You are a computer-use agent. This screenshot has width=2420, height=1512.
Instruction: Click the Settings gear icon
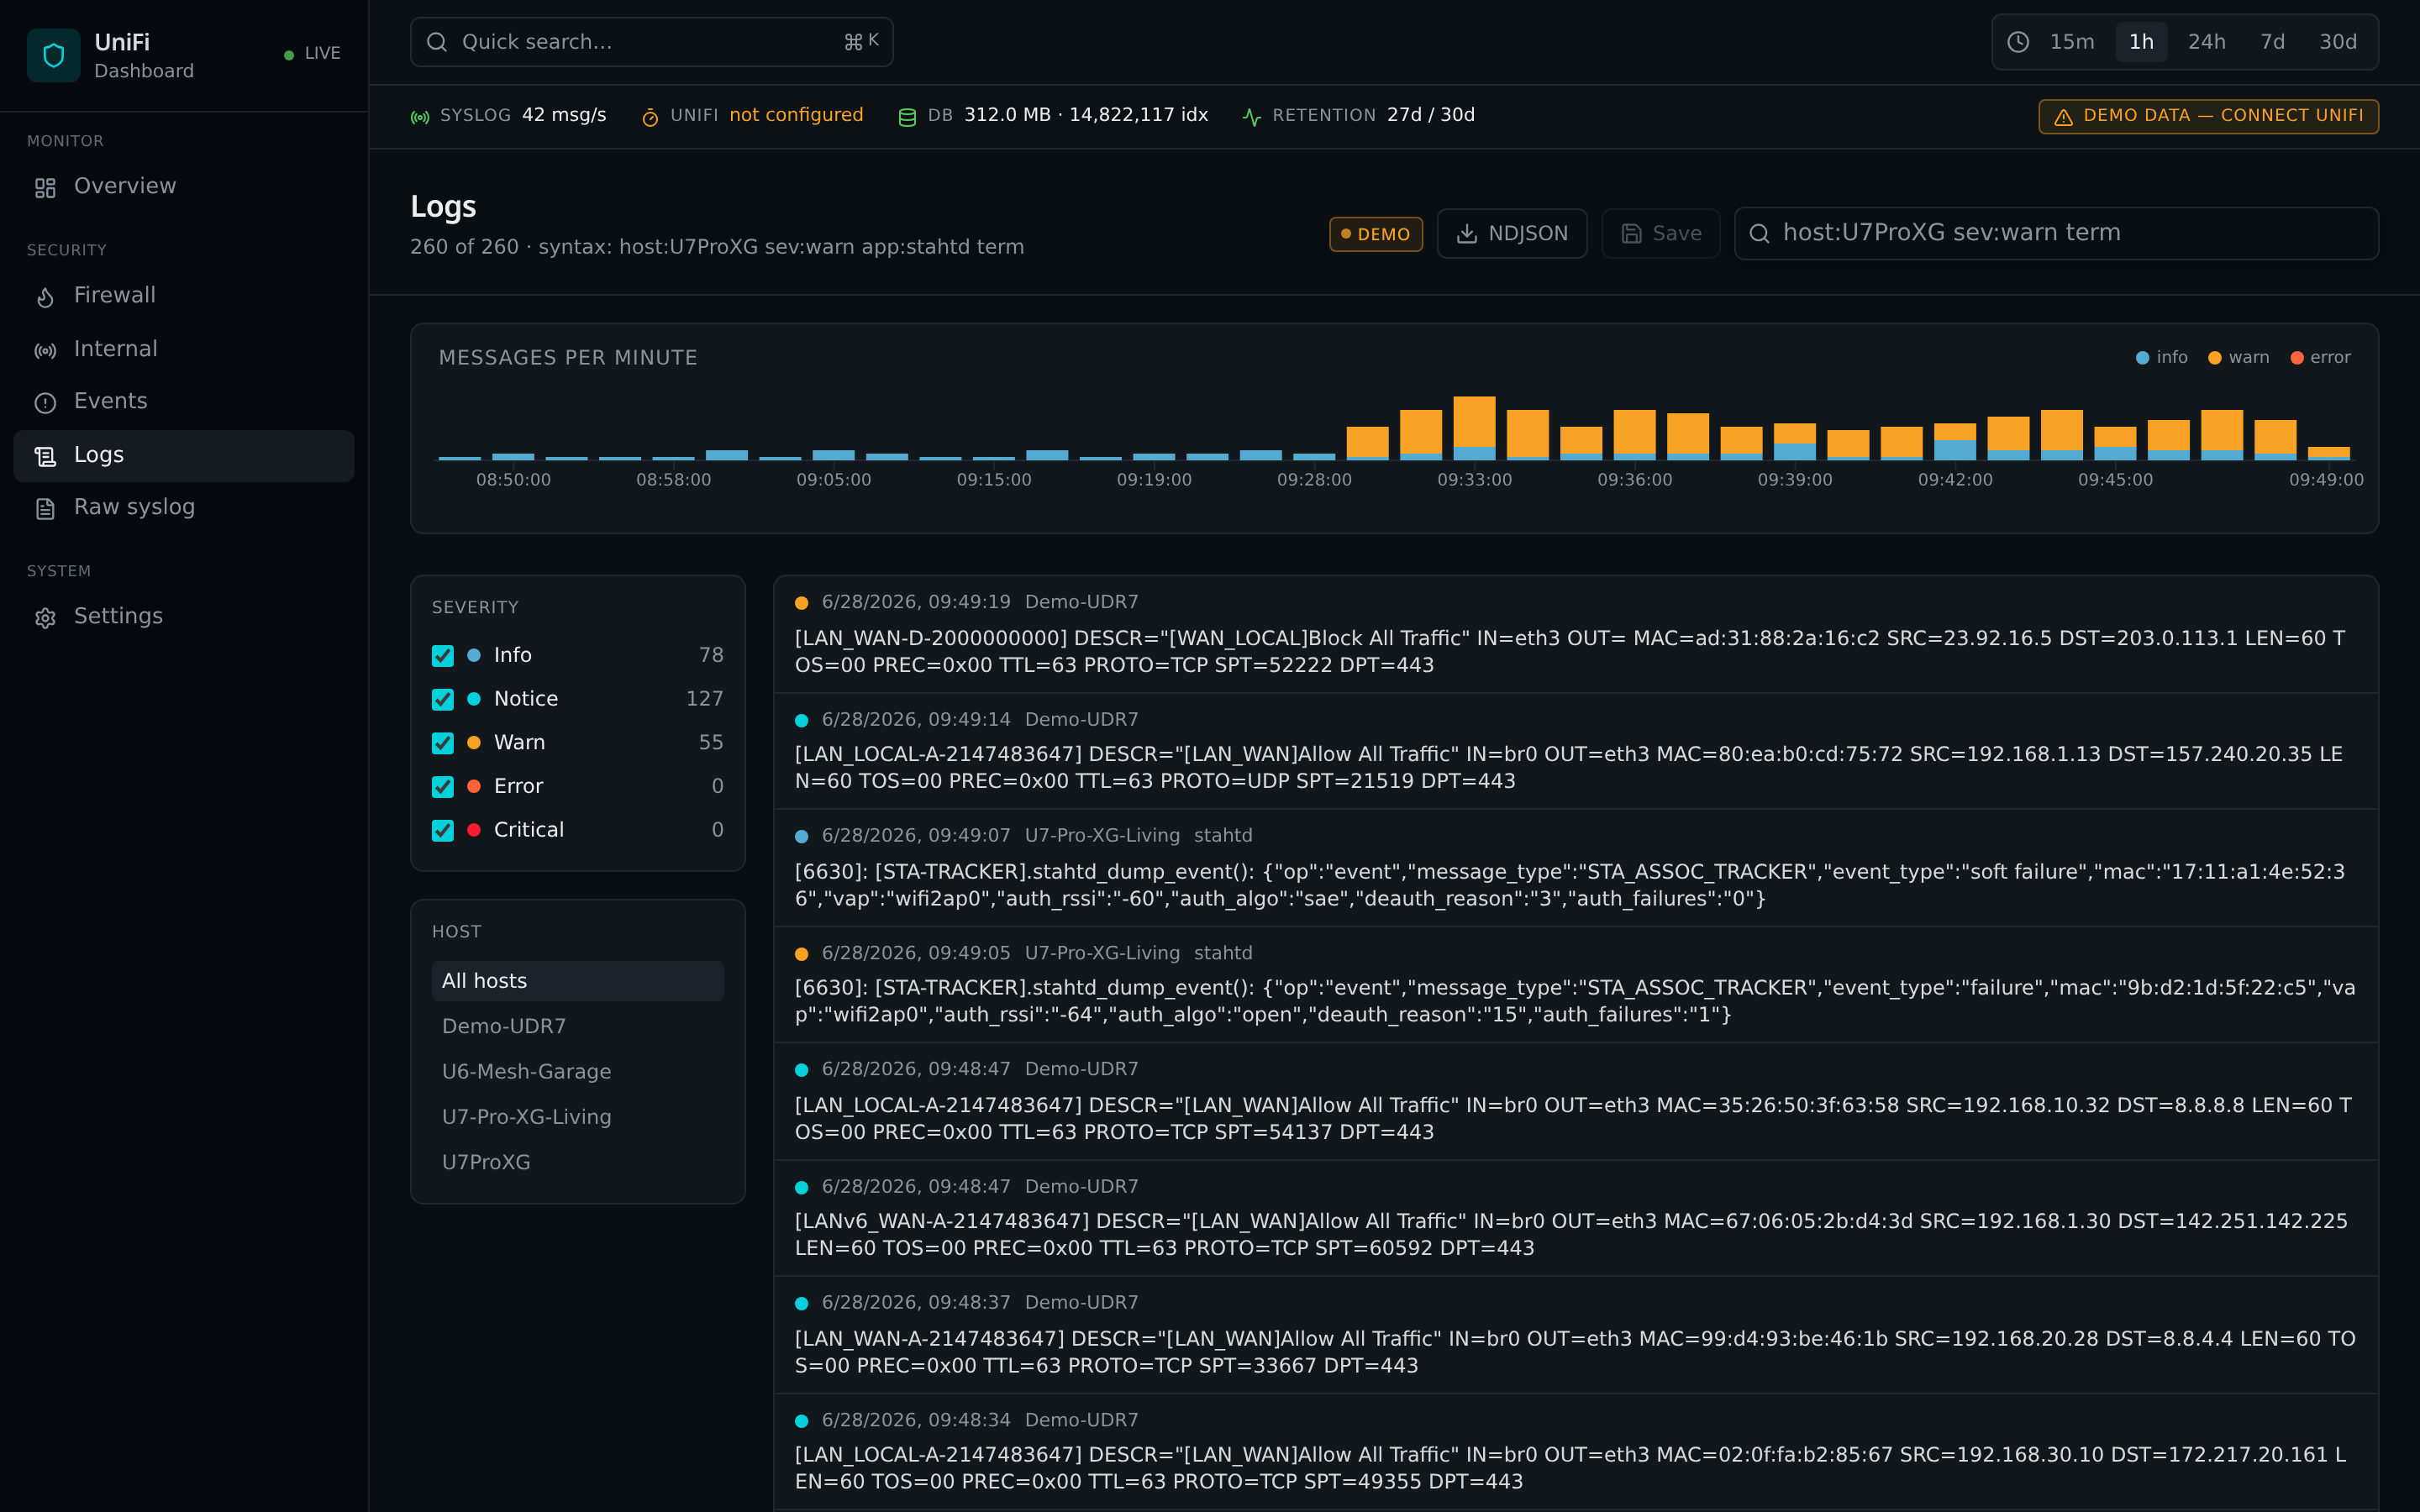click(45, 618)
